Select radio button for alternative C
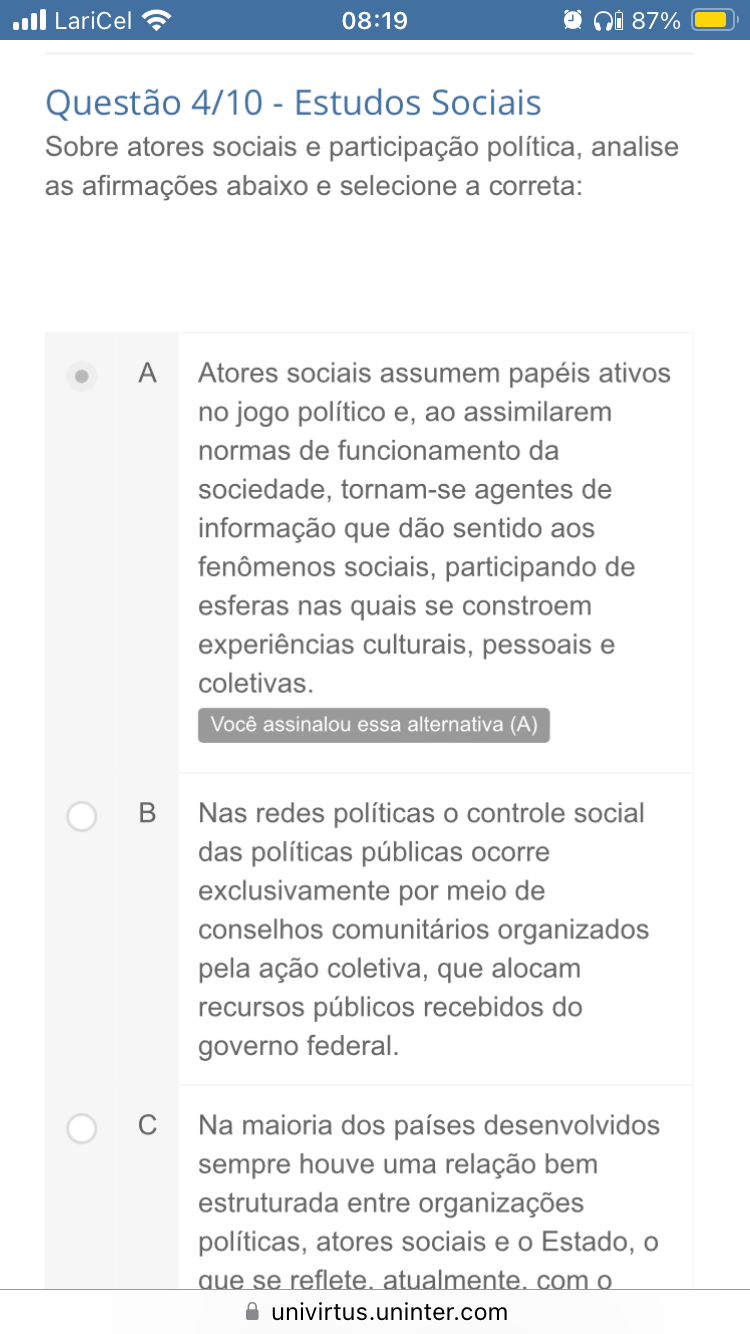Screen dimensions: 750x1334 [82, 1128]
